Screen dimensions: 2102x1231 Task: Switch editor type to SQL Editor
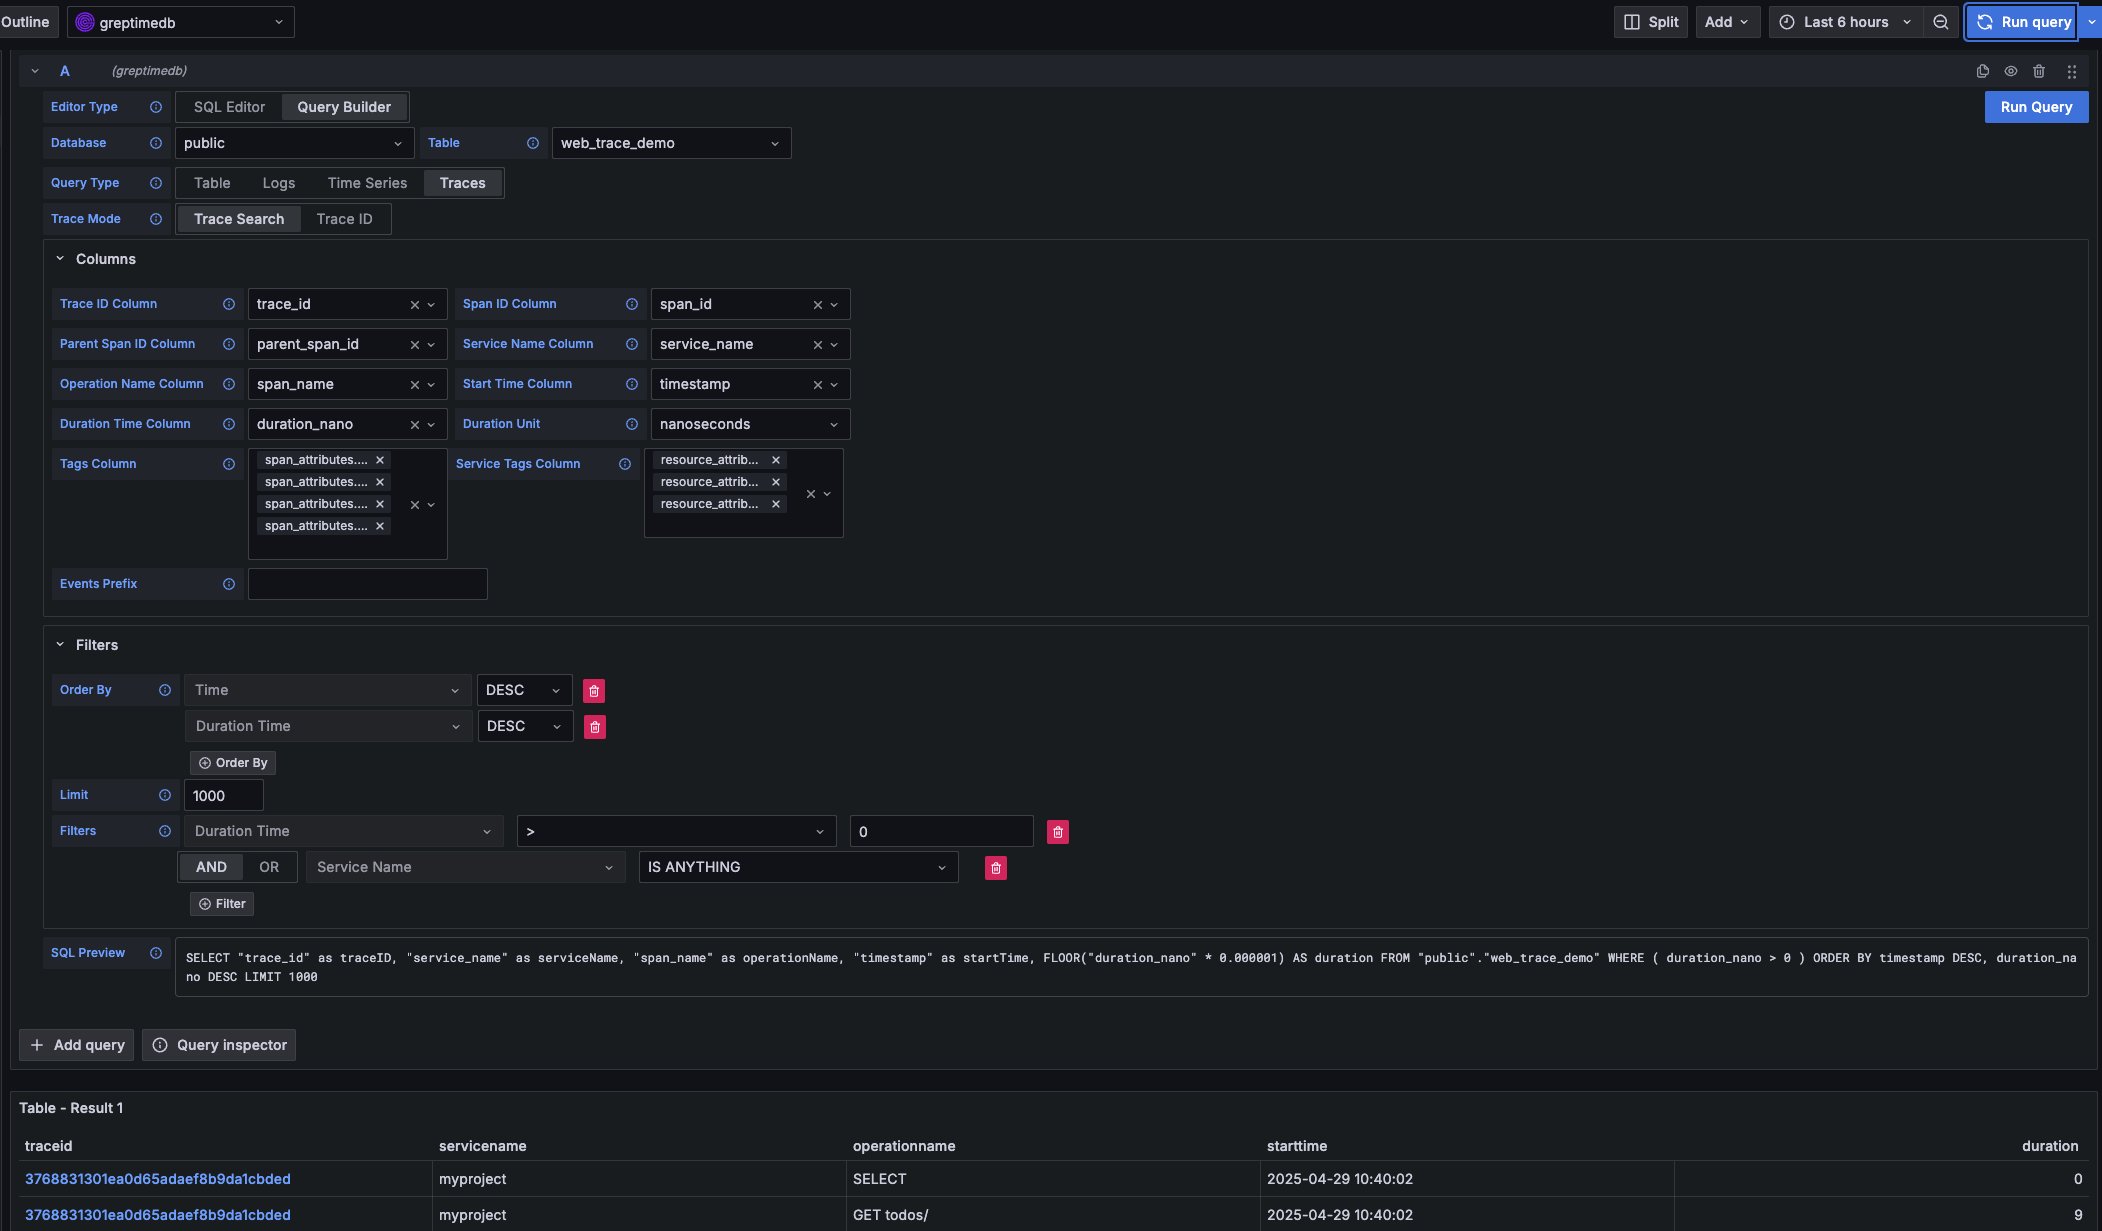pyautogui.click(x=229, y=107)
